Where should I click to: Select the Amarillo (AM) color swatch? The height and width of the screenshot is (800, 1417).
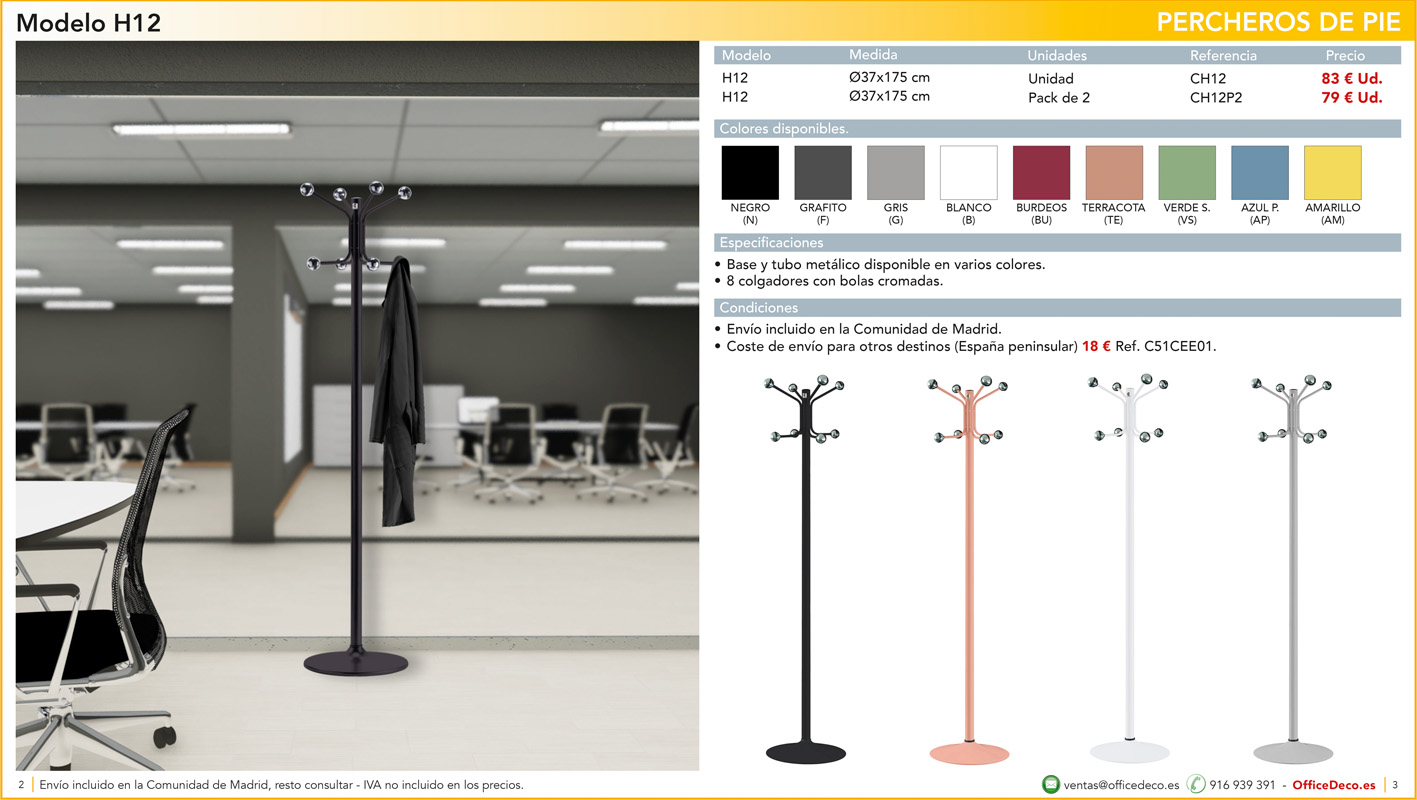click(x=1333, y=173)
